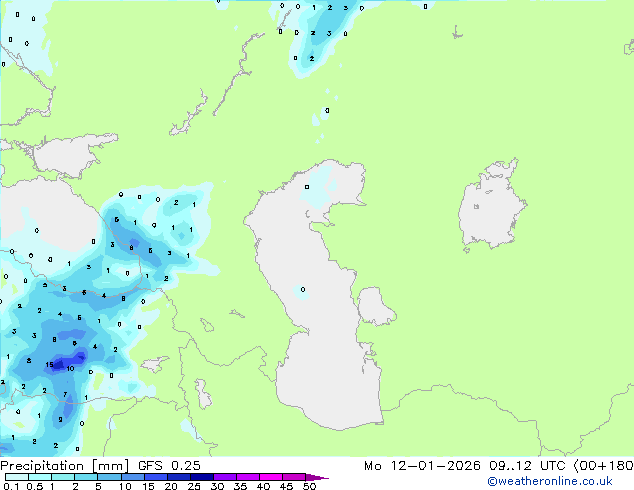This screenshot has width=634, height=490.
Task: Click the legend label '35'
Action: pyautogui.click(x=240, y=486)
